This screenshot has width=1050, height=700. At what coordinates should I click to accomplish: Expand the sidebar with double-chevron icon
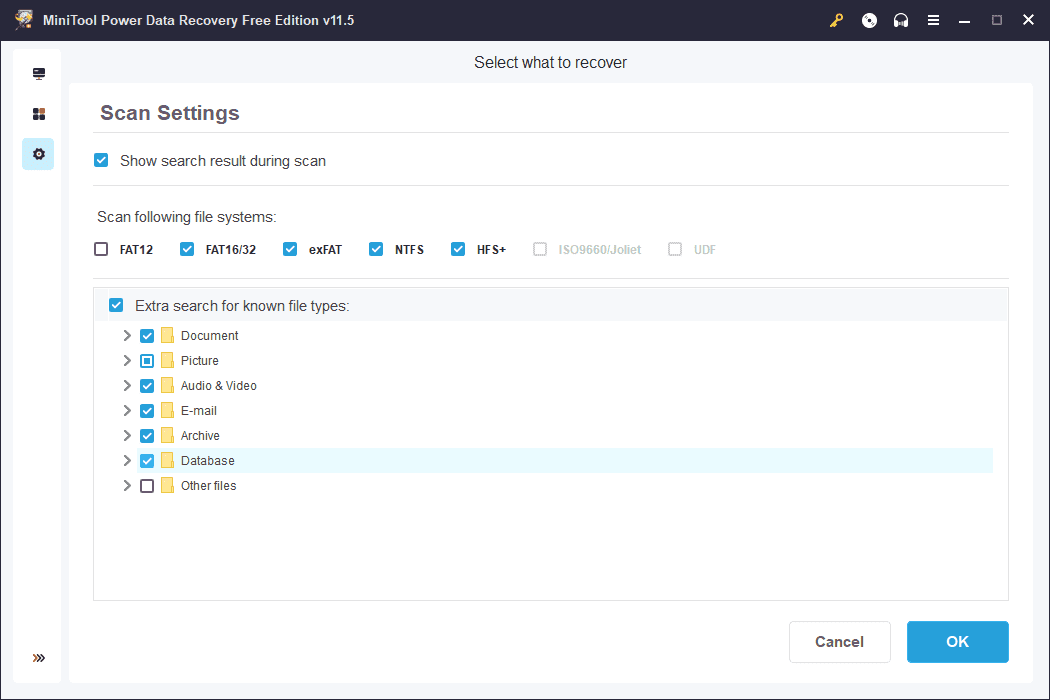[39, 658]
